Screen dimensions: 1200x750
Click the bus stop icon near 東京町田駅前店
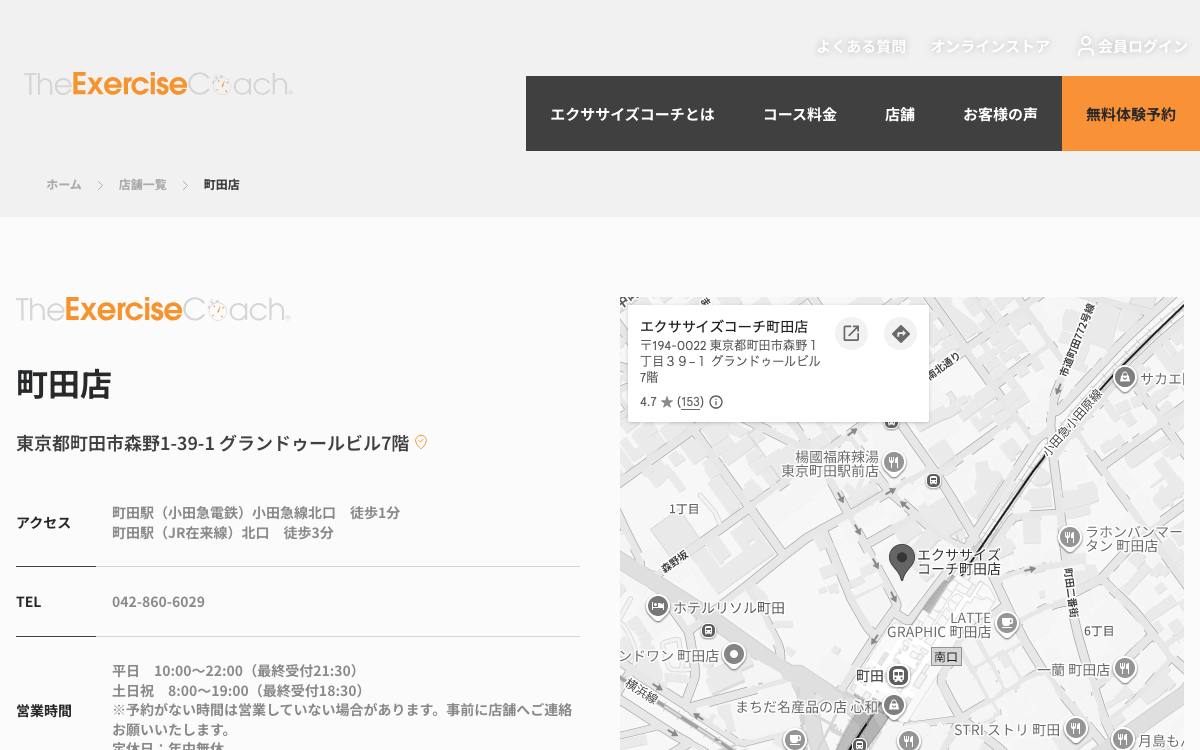[x=933, y=480]
